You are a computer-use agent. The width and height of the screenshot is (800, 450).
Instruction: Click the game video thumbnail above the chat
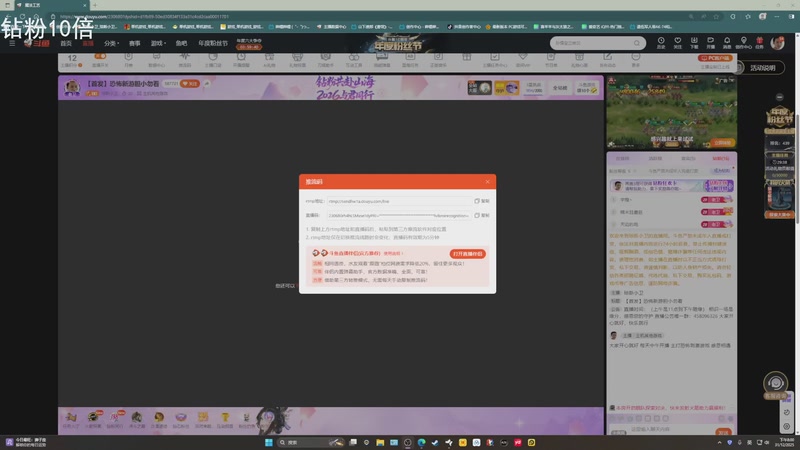coord(671,112)
